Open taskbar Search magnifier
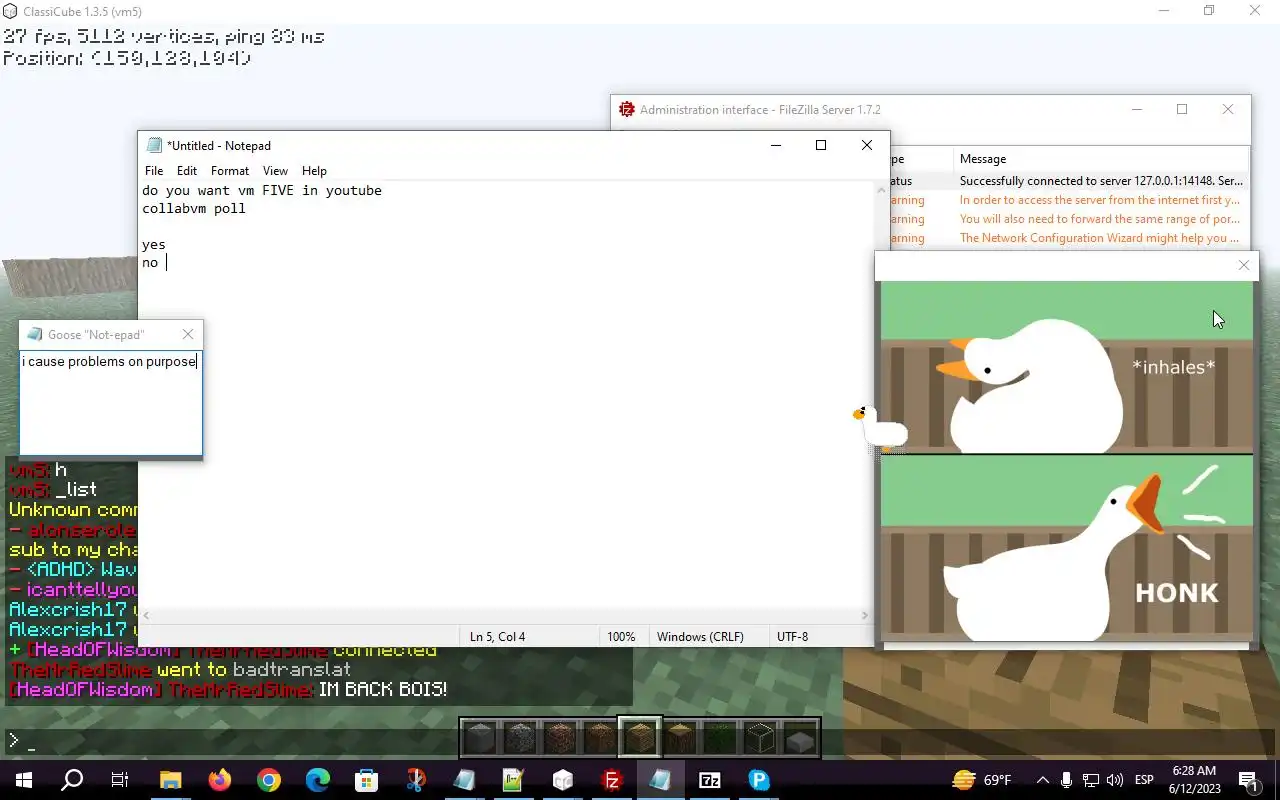 (72, 780)
